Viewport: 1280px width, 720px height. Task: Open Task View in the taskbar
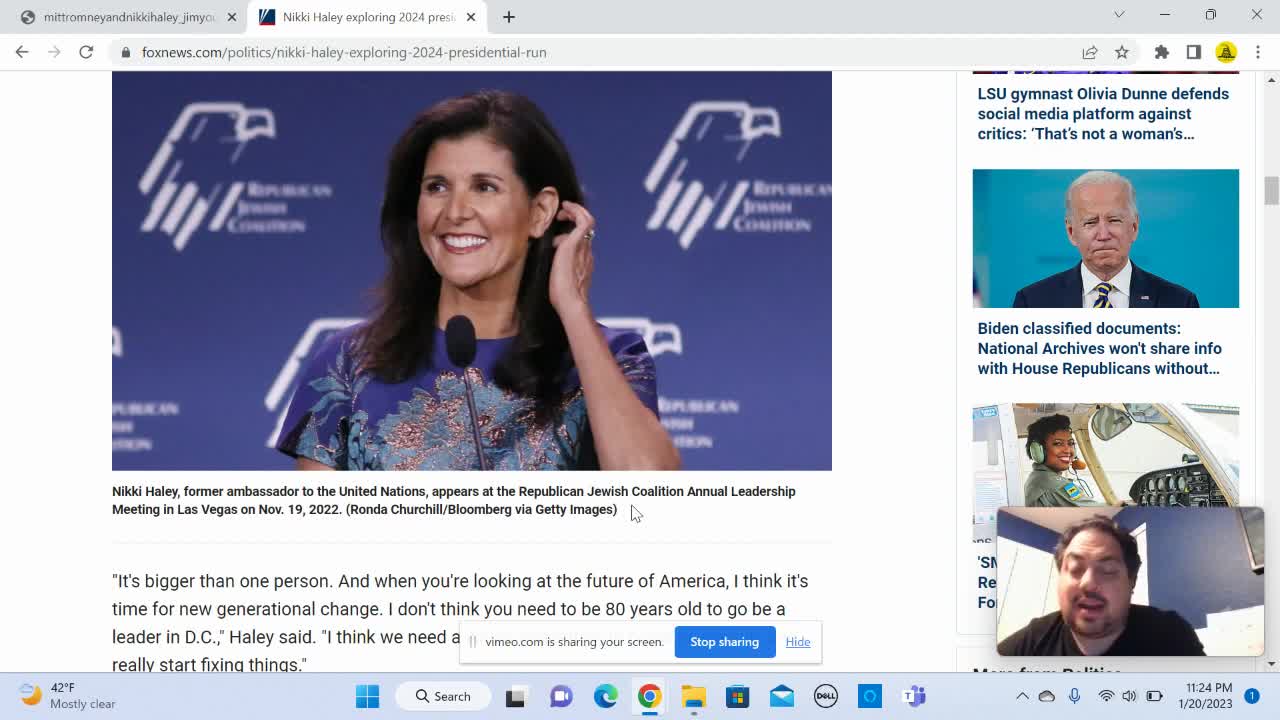point(515,696)
